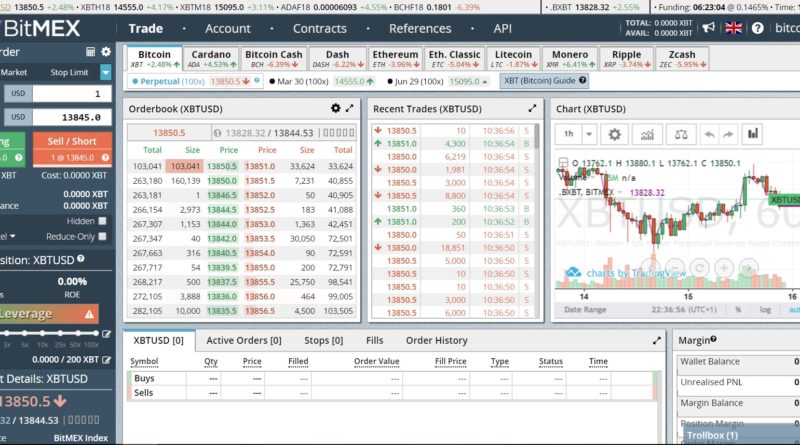Open chart settings gear icon
Viewport: 800px width, 445px height.
[615, 134]
